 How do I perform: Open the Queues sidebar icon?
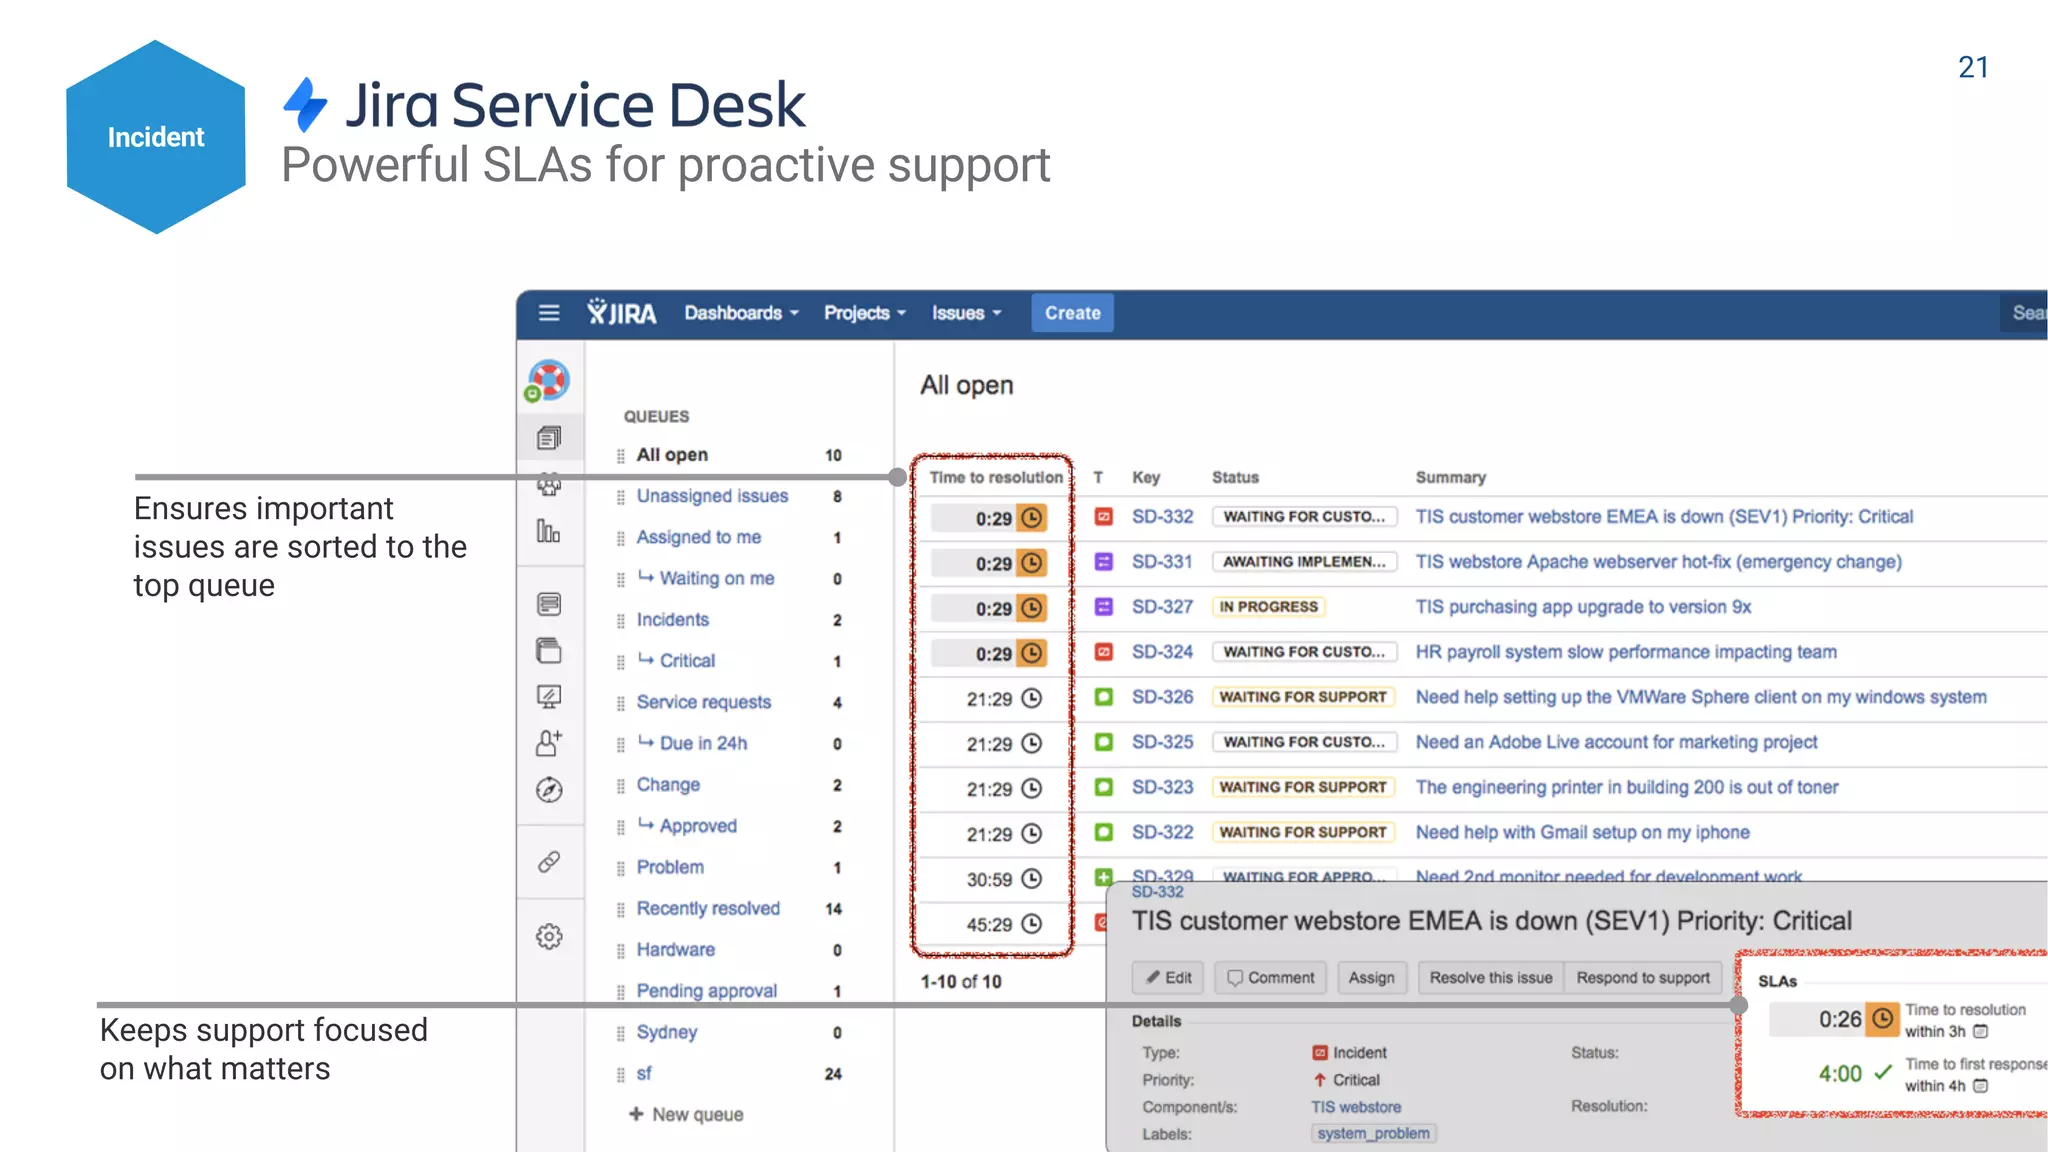coord(549,438)
